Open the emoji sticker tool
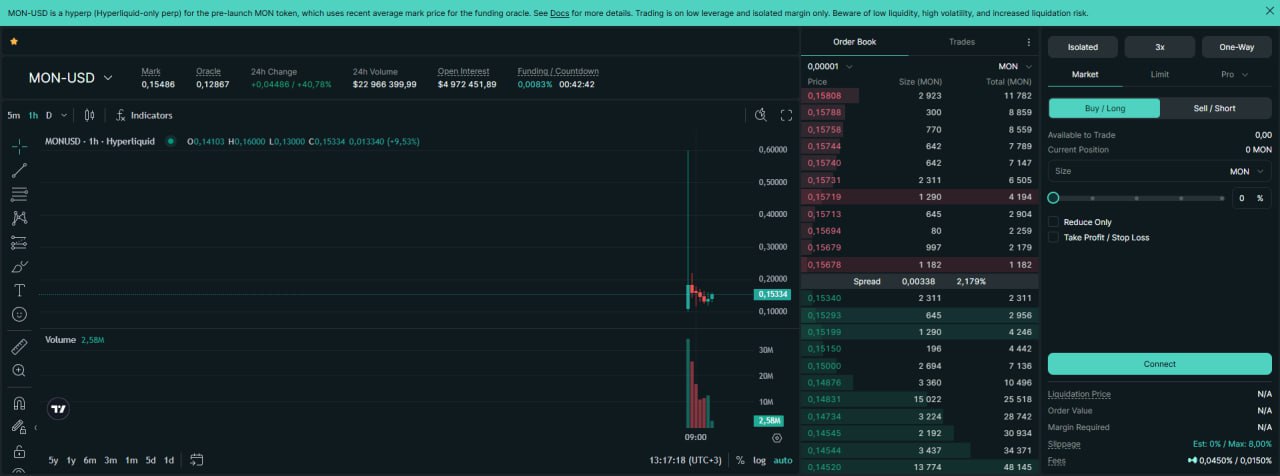The height and width of the screenshot is (476, 1280). click(19, 314)
